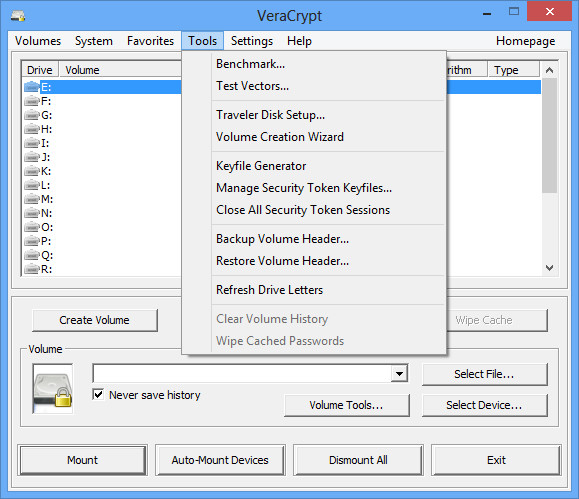The width and height of the screenshot is (579, 499).
Task: Select the P: drive icon
Action: (x=32, y=241)
